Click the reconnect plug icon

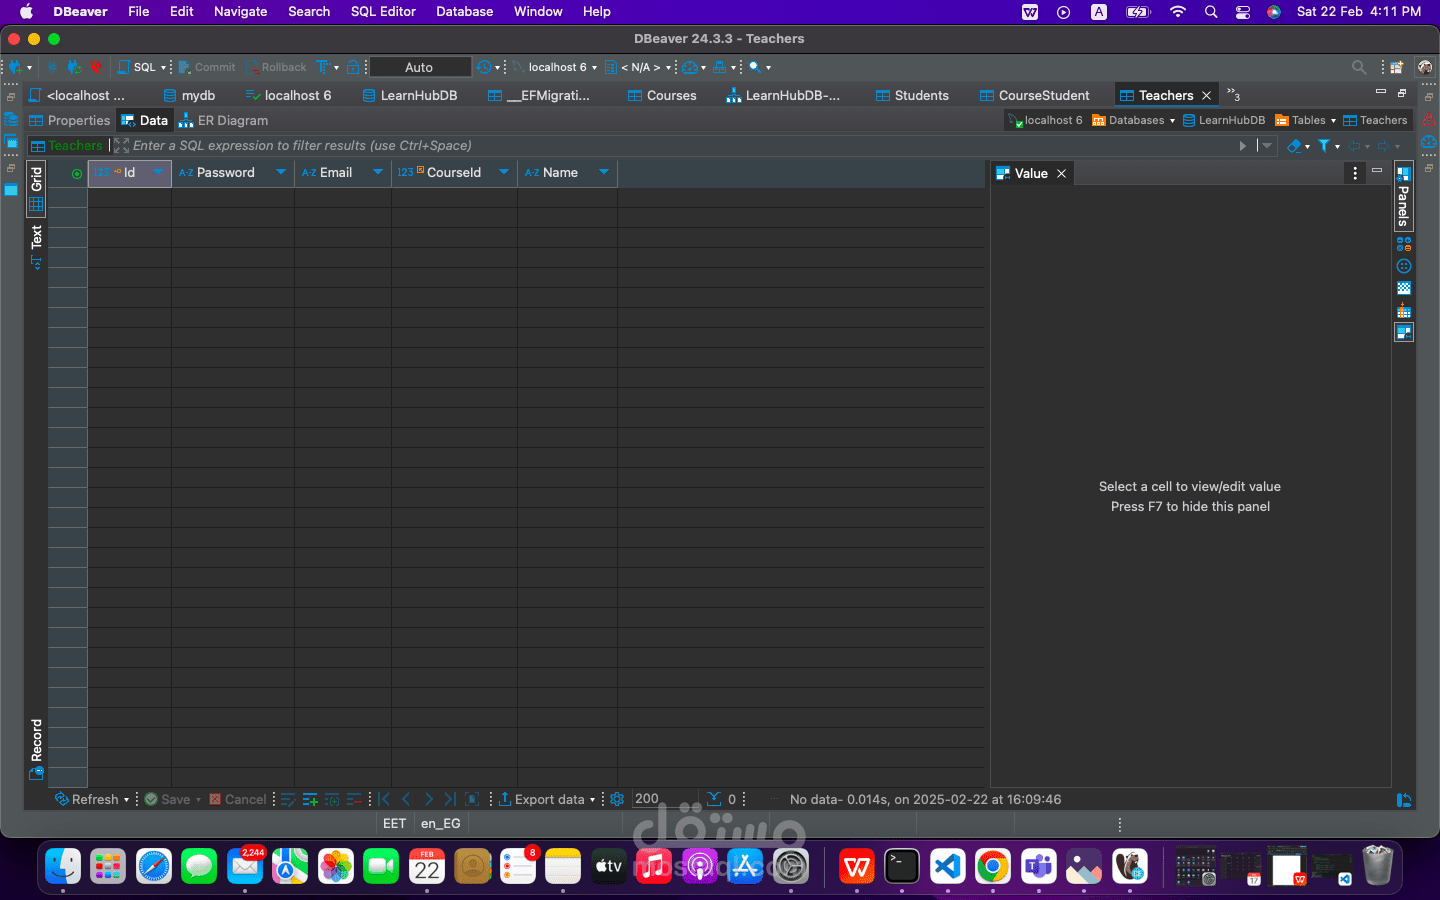tap(74, 67)
